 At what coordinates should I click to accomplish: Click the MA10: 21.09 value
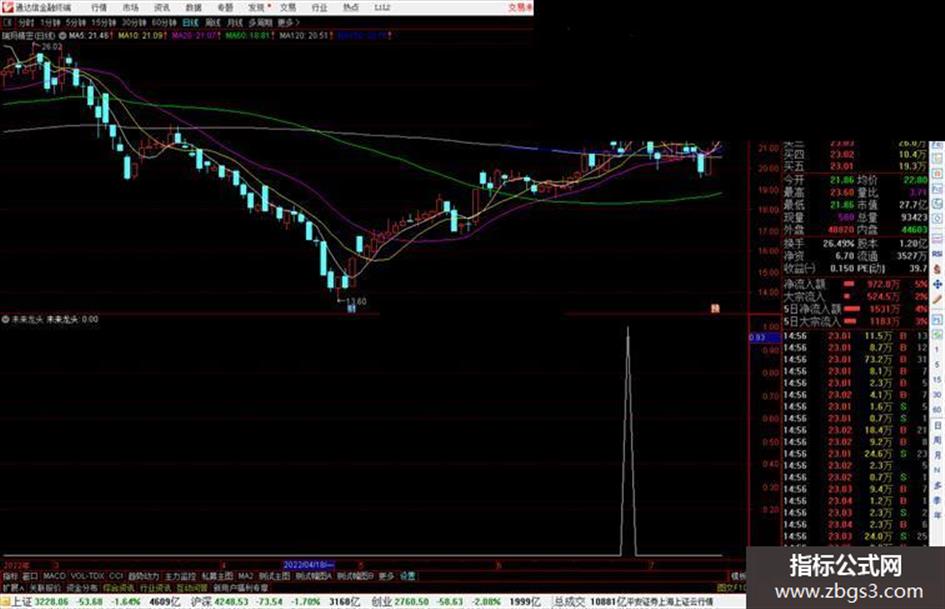tap(141, 36)
